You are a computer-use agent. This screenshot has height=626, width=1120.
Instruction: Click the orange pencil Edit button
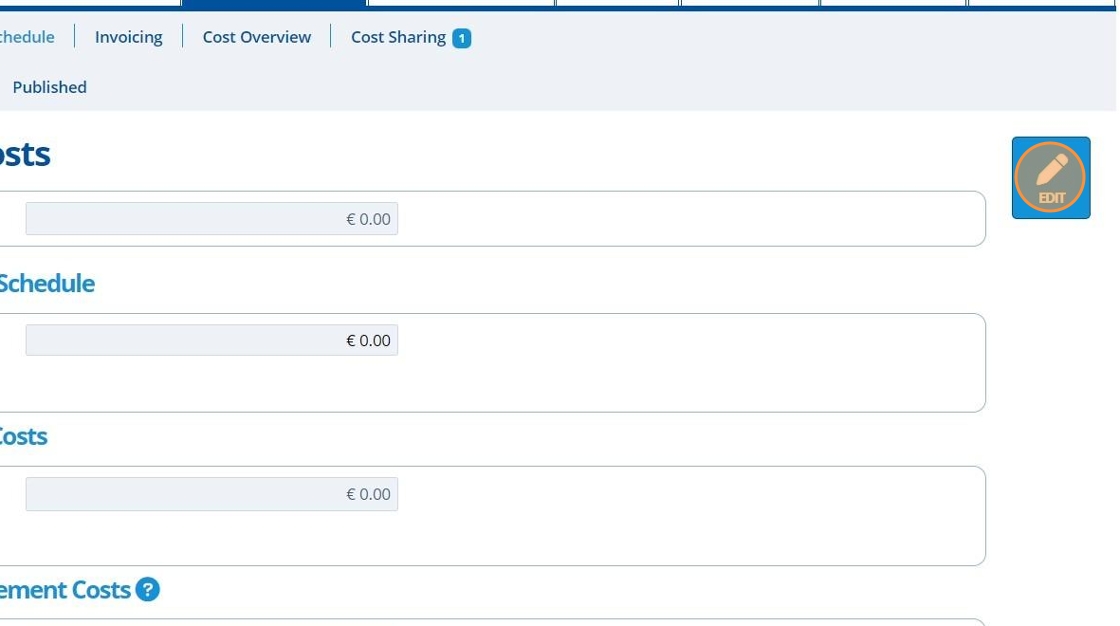pyautogui.click(x=1050, y=177)
